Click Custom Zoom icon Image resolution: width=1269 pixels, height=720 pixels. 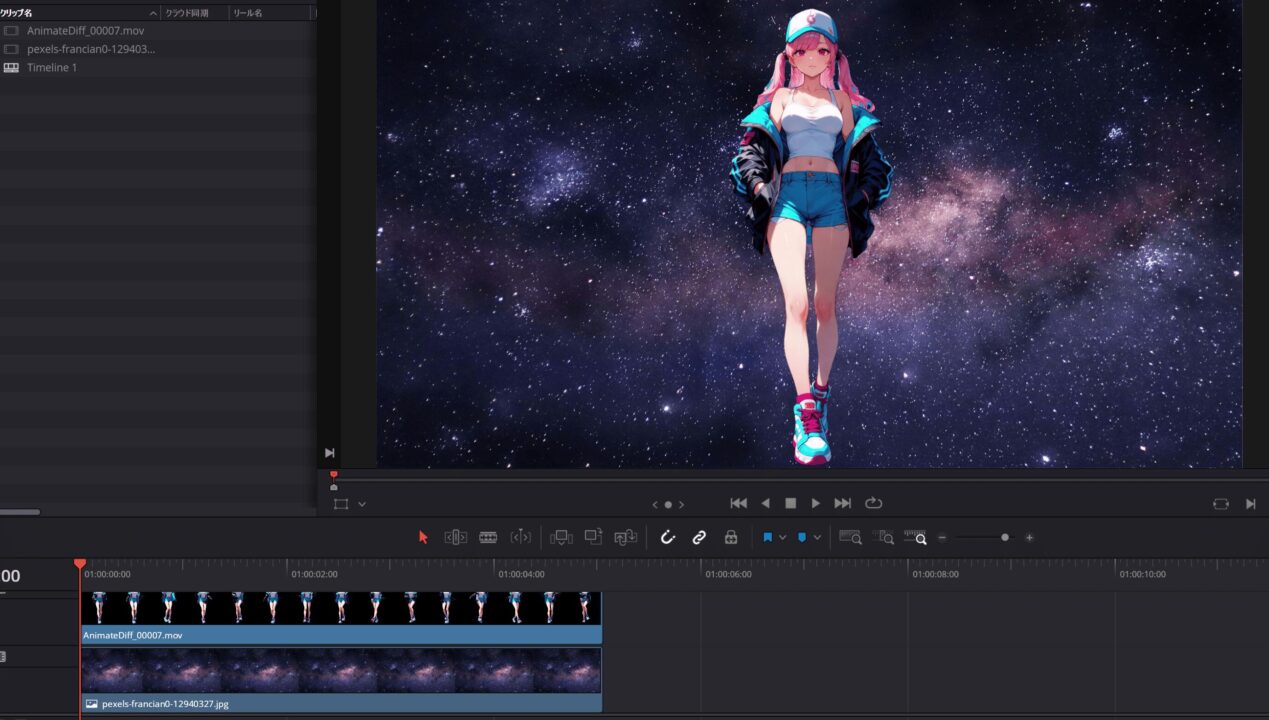point(915,537)
